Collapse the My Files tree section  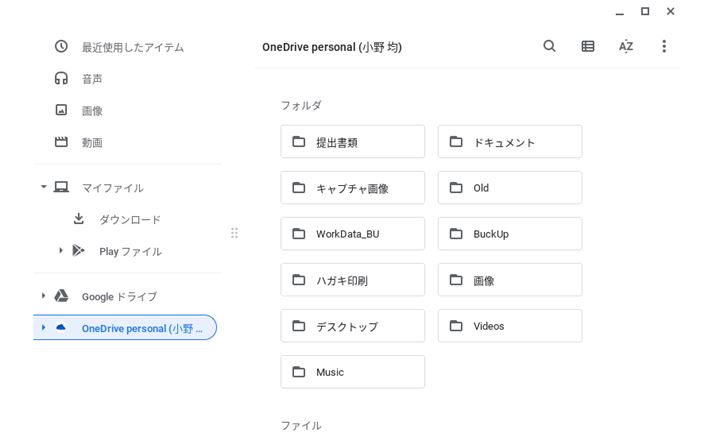pos(43,187)
